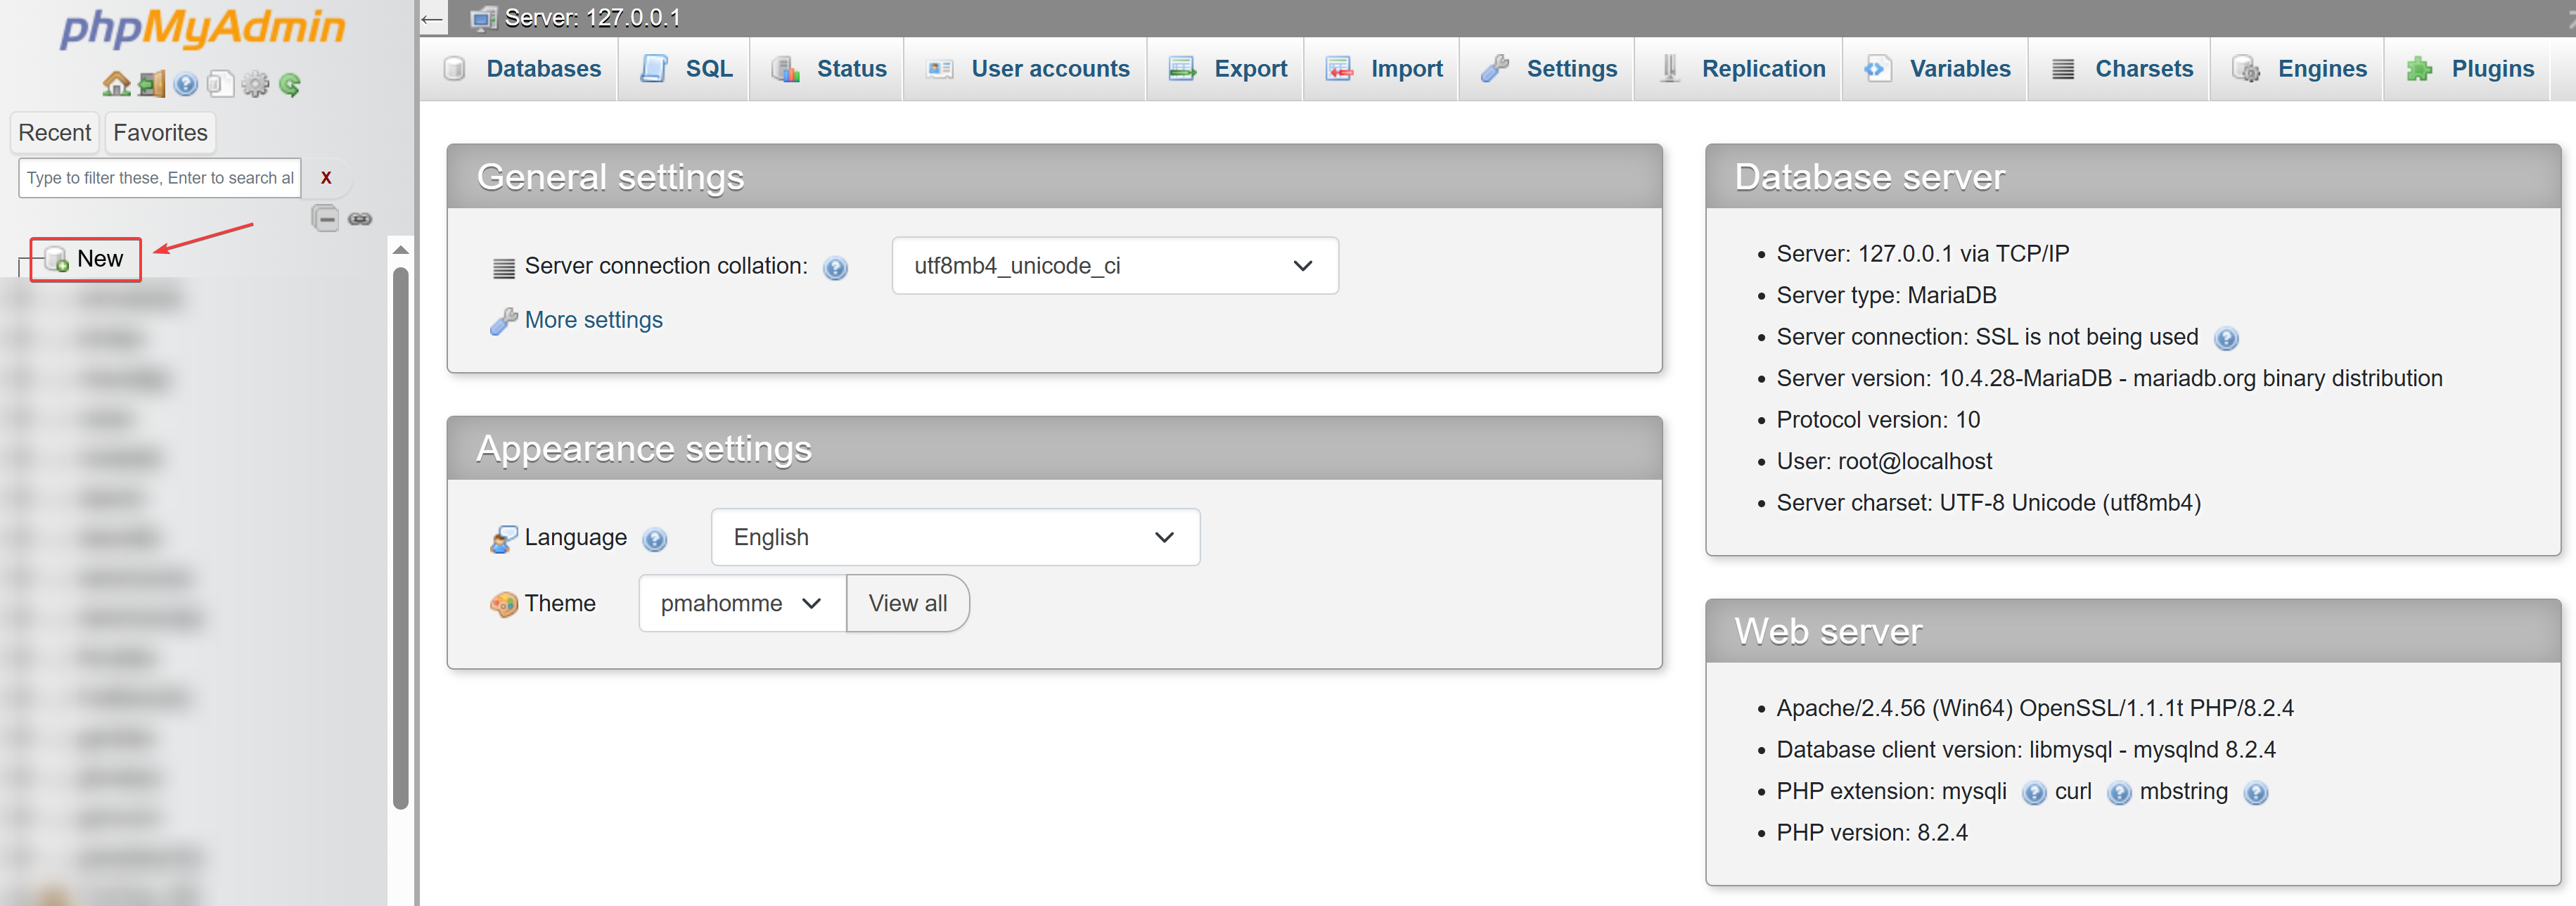Click help icon beside Language label

tap(655, 540)
